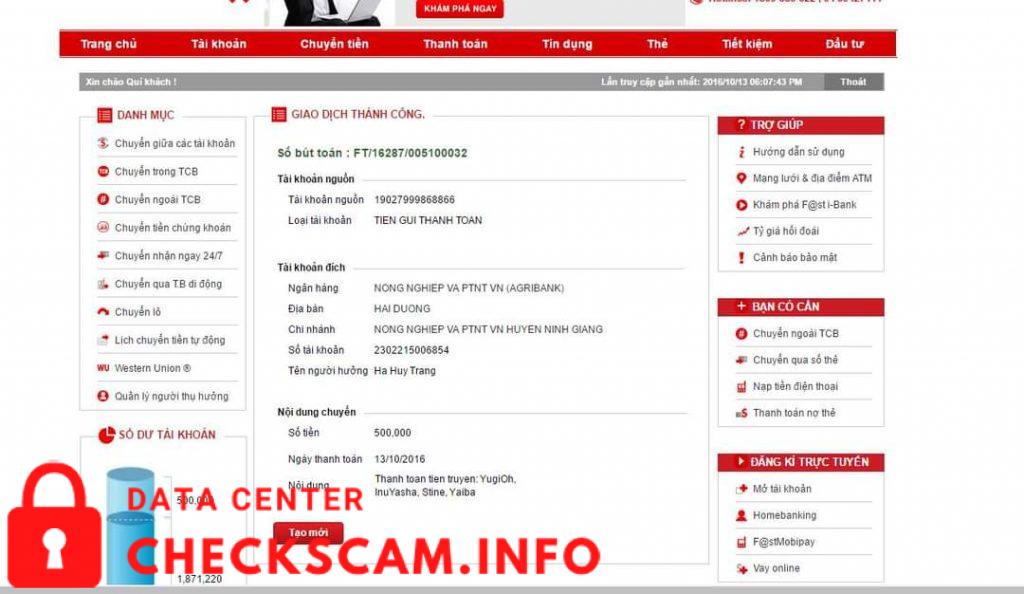Click icon beside Chuyển tiền chứng khoán

(103, 227)
